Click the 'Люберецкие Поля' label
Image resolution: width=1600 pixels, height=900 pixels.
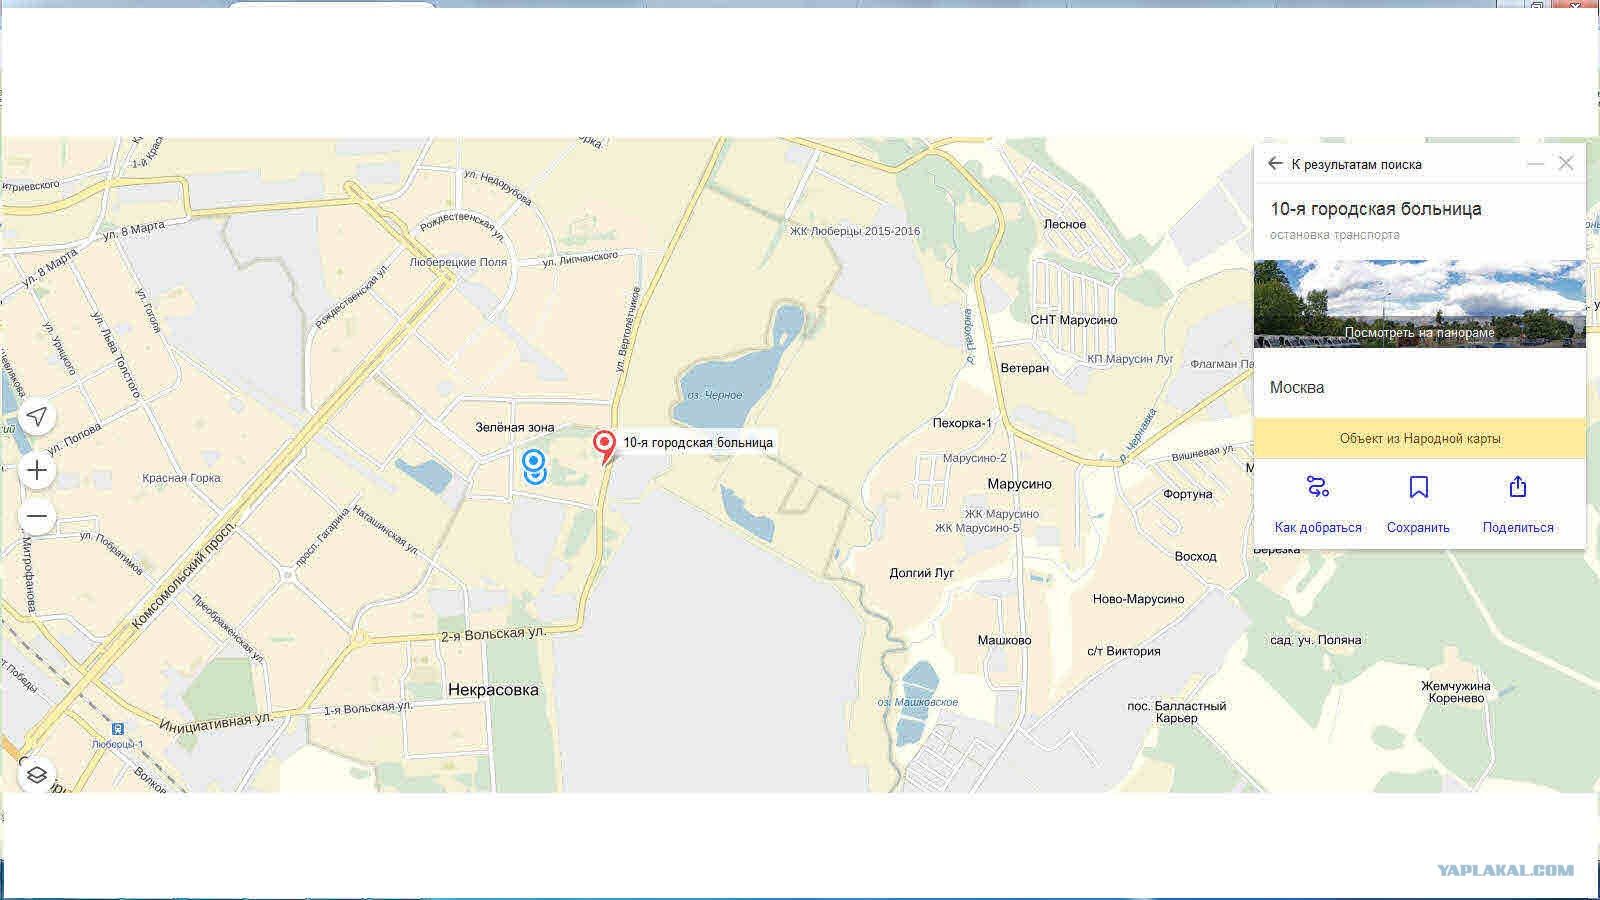point(458,262)
